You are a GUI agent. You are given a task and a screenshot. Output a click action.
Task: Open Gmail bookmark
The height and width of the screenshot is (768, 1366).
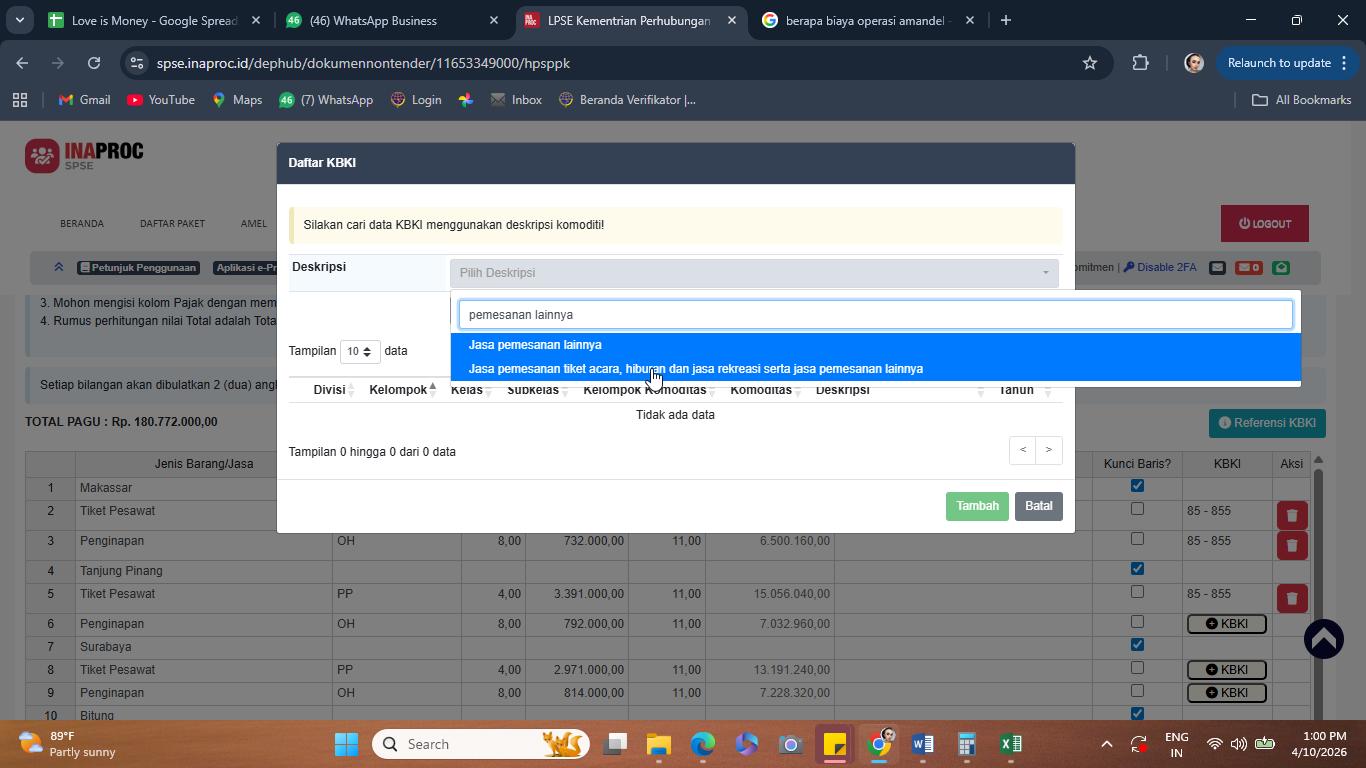84,100
